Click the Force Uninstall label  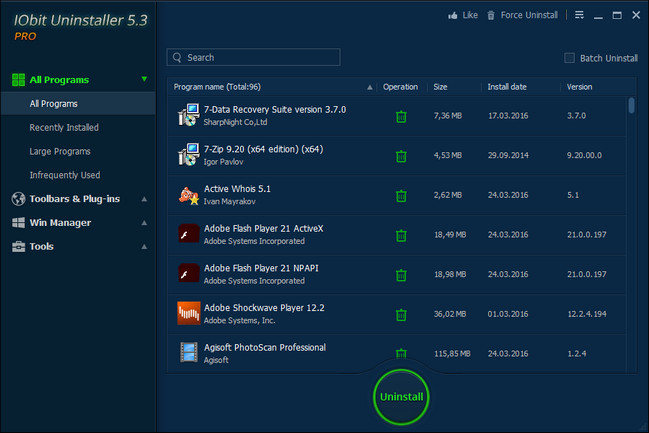click(529, 15)
